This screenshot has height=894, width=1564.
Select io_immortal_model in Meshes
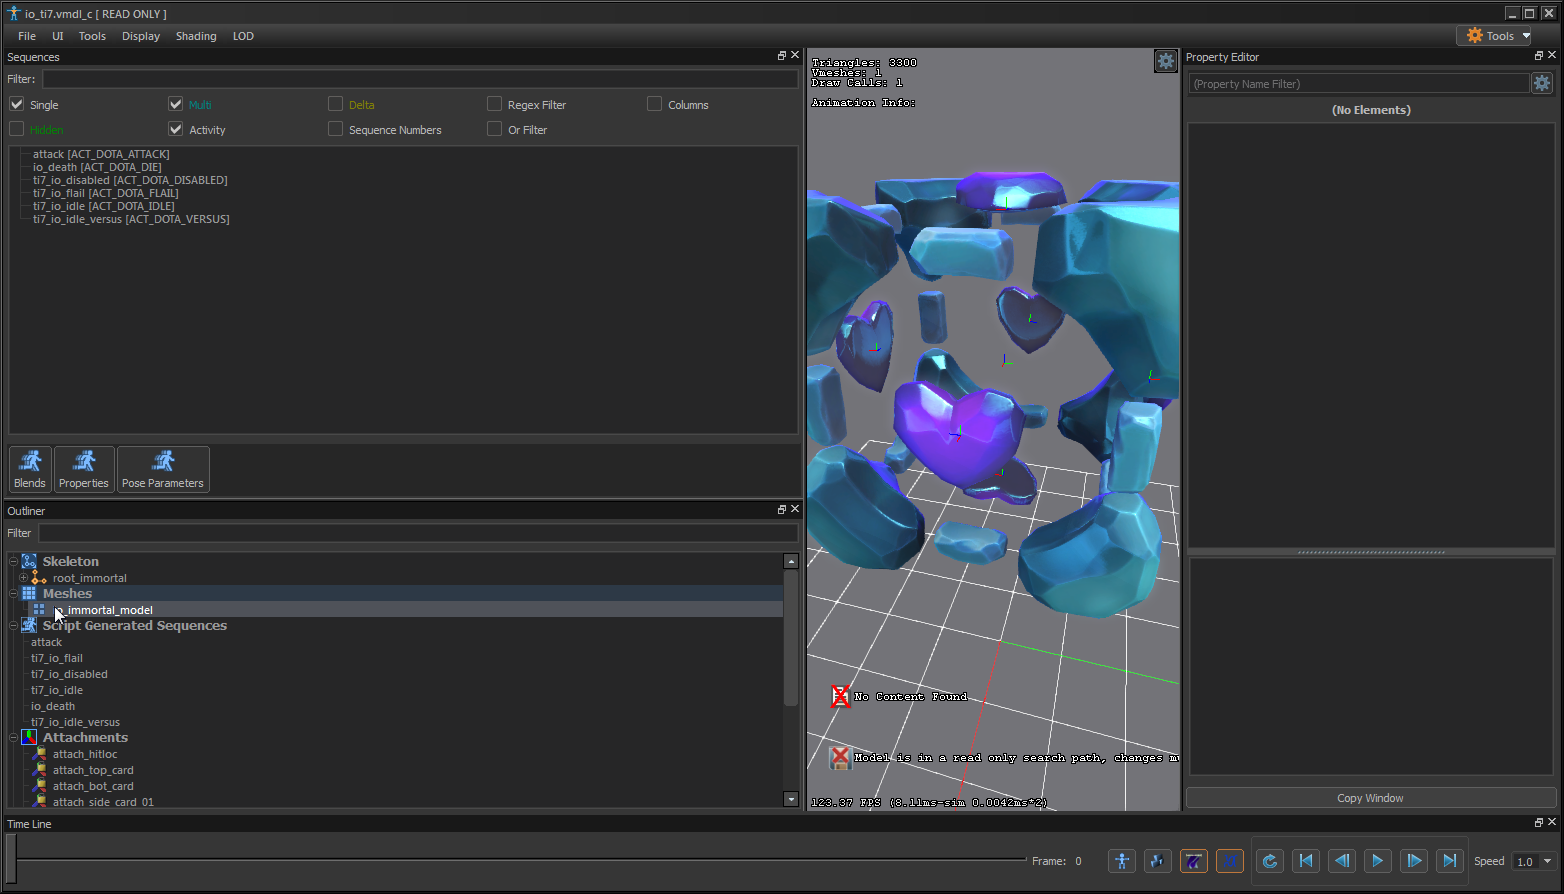(103, 610)
